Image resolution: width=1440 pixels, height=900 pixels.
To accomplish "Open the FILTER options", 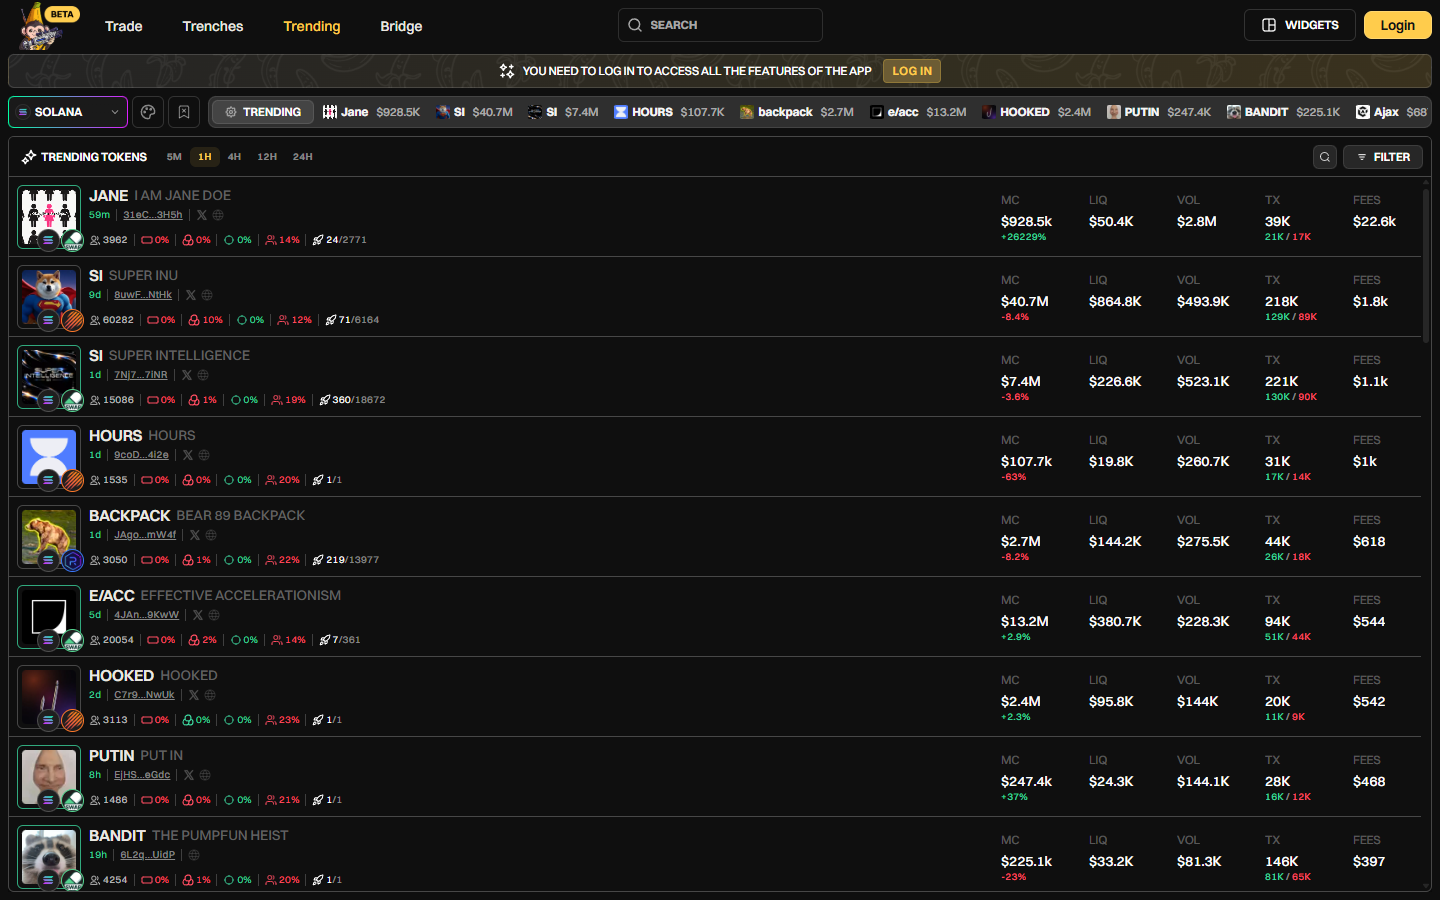I will tap(1383, 157).
